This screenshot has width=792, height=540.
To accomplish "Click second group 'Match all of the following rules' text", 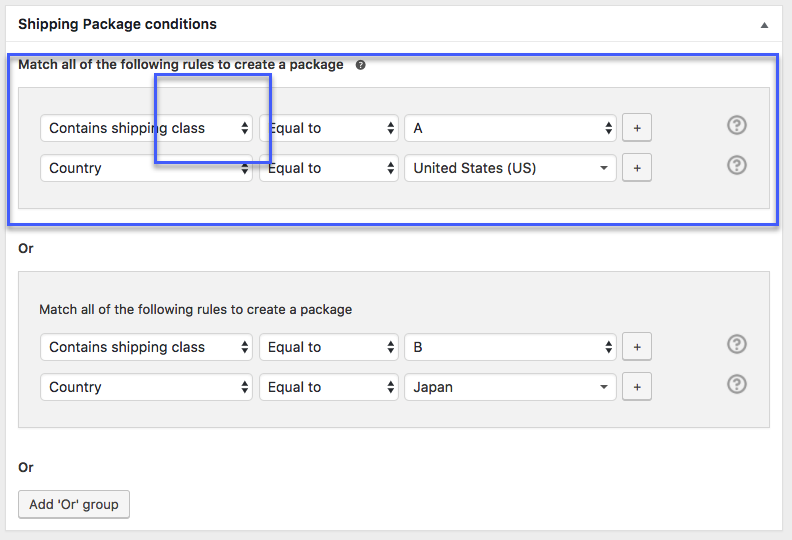I will coord(195,309).
